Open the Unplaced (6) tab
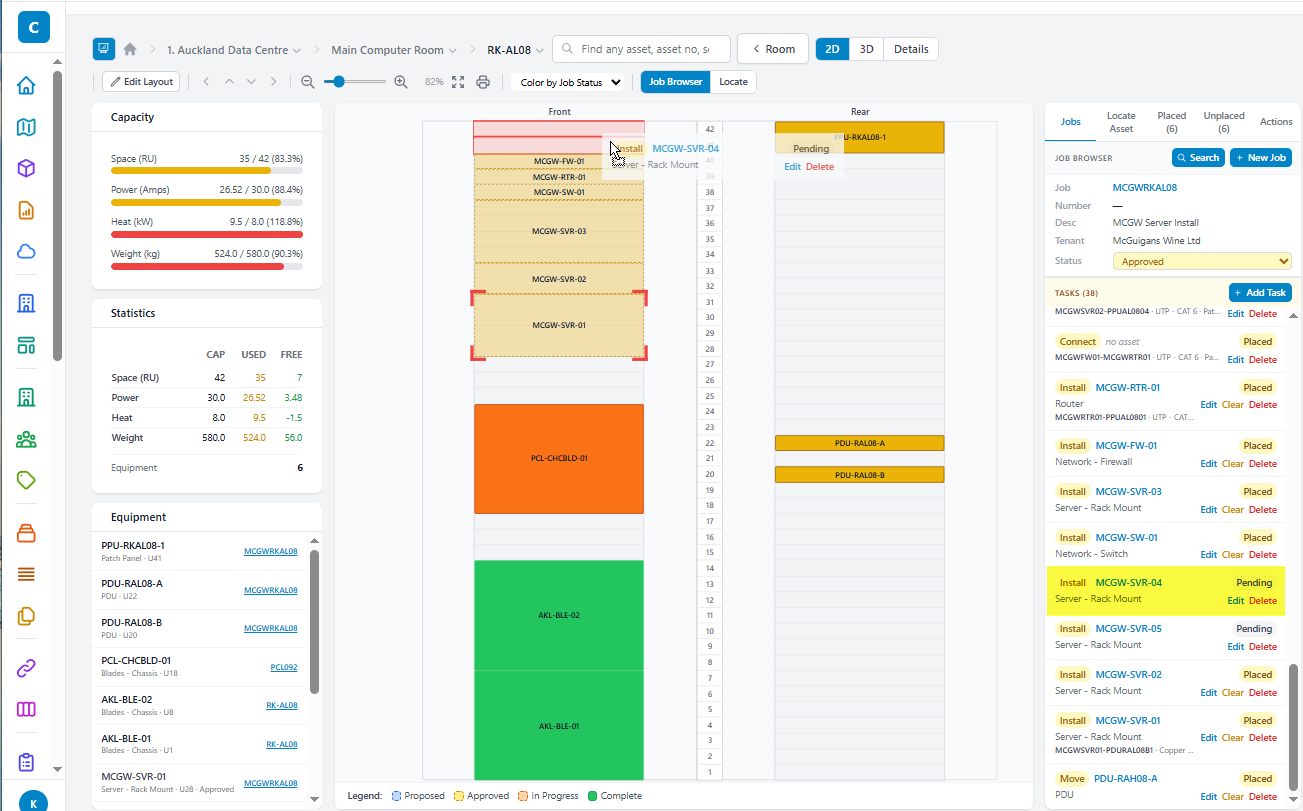This screenshot has width=1303, height=811. click(x=1223, y=122)
